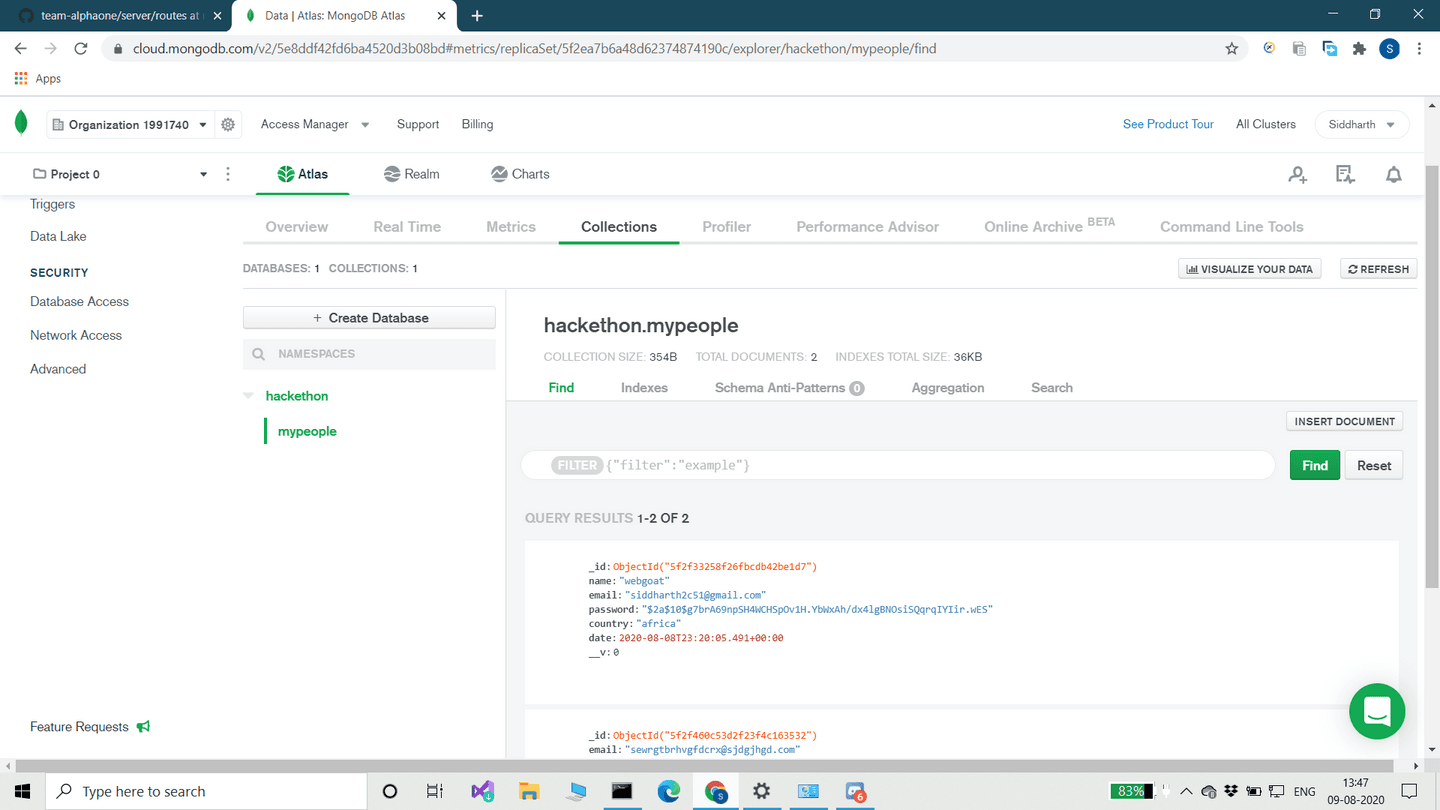Collapse the hackethon database tree

click(x=249, y=396)
